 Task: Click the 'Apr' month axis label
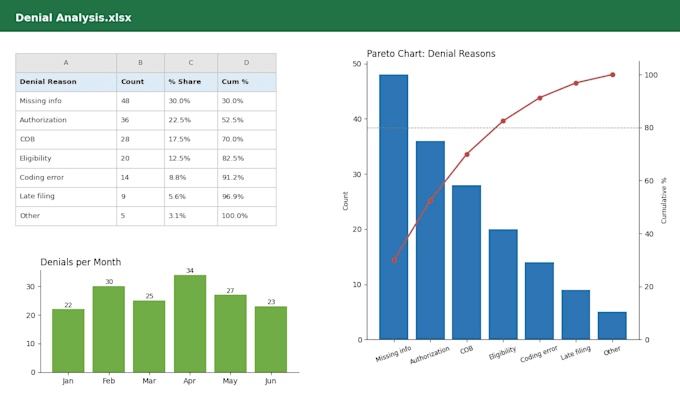pos(190,381)
